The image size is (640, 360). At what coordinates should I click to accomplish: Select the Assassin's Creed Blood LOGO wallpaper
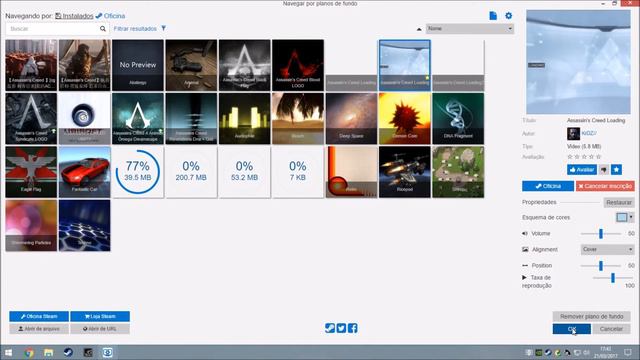point(298,65)
